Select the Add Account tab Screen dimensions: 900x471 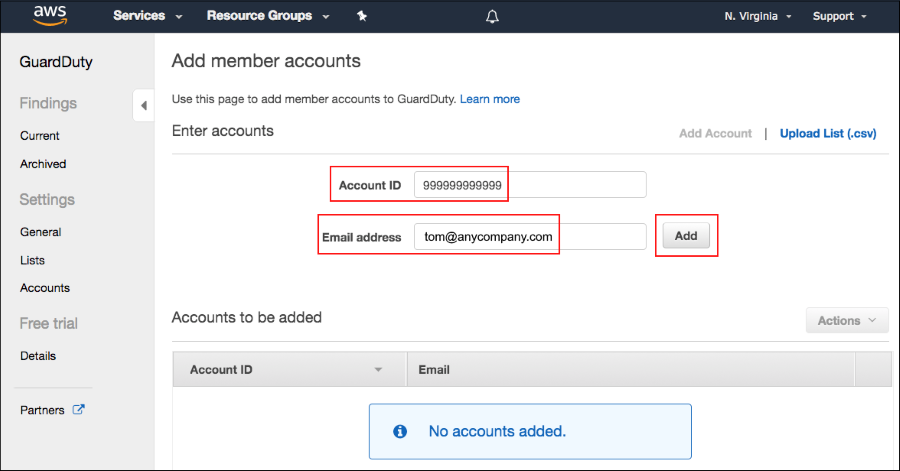click(715, 134)
